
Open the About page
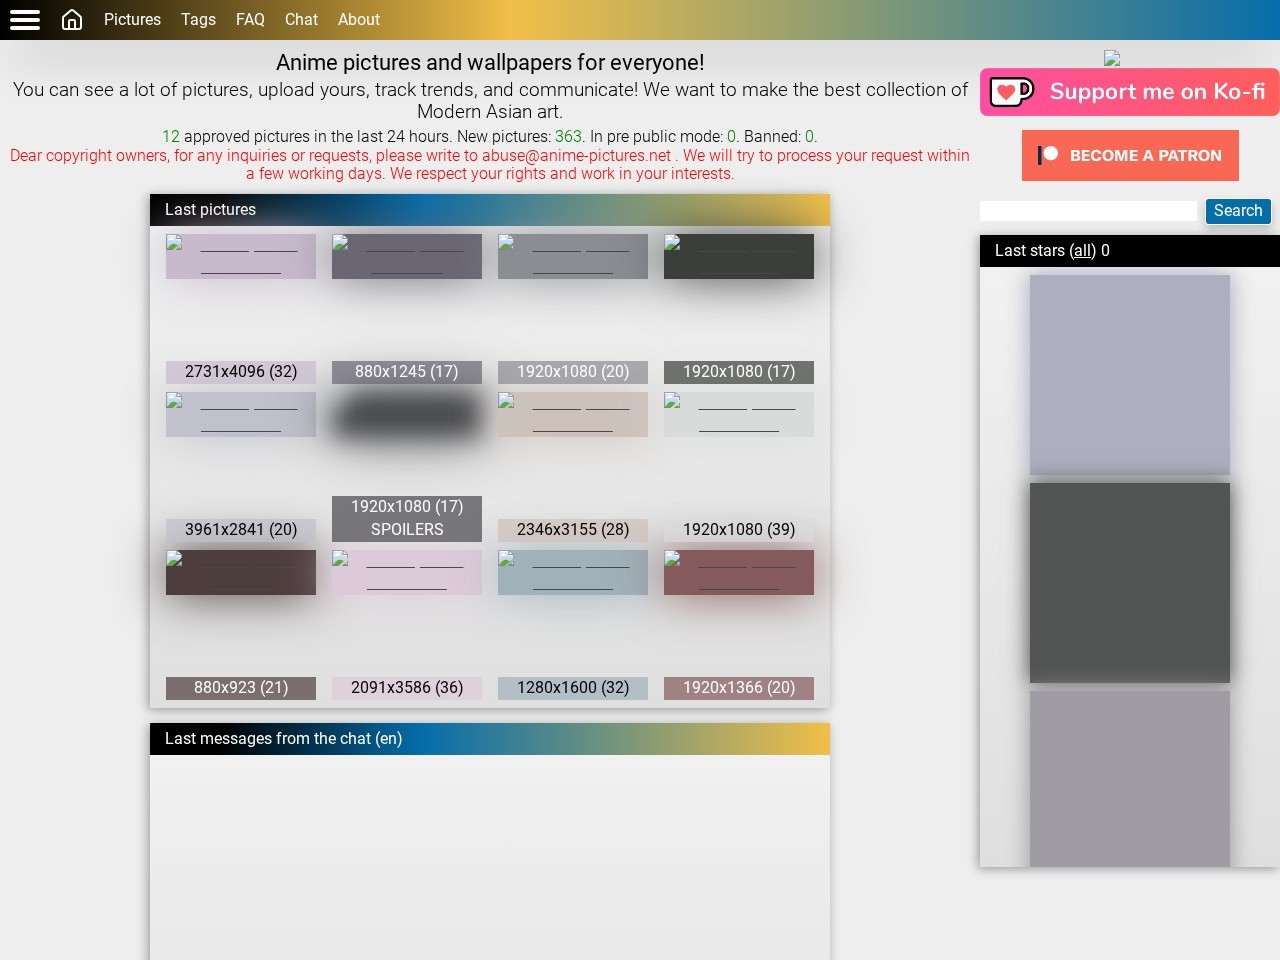pyautogui.click(x=358, y=20)
